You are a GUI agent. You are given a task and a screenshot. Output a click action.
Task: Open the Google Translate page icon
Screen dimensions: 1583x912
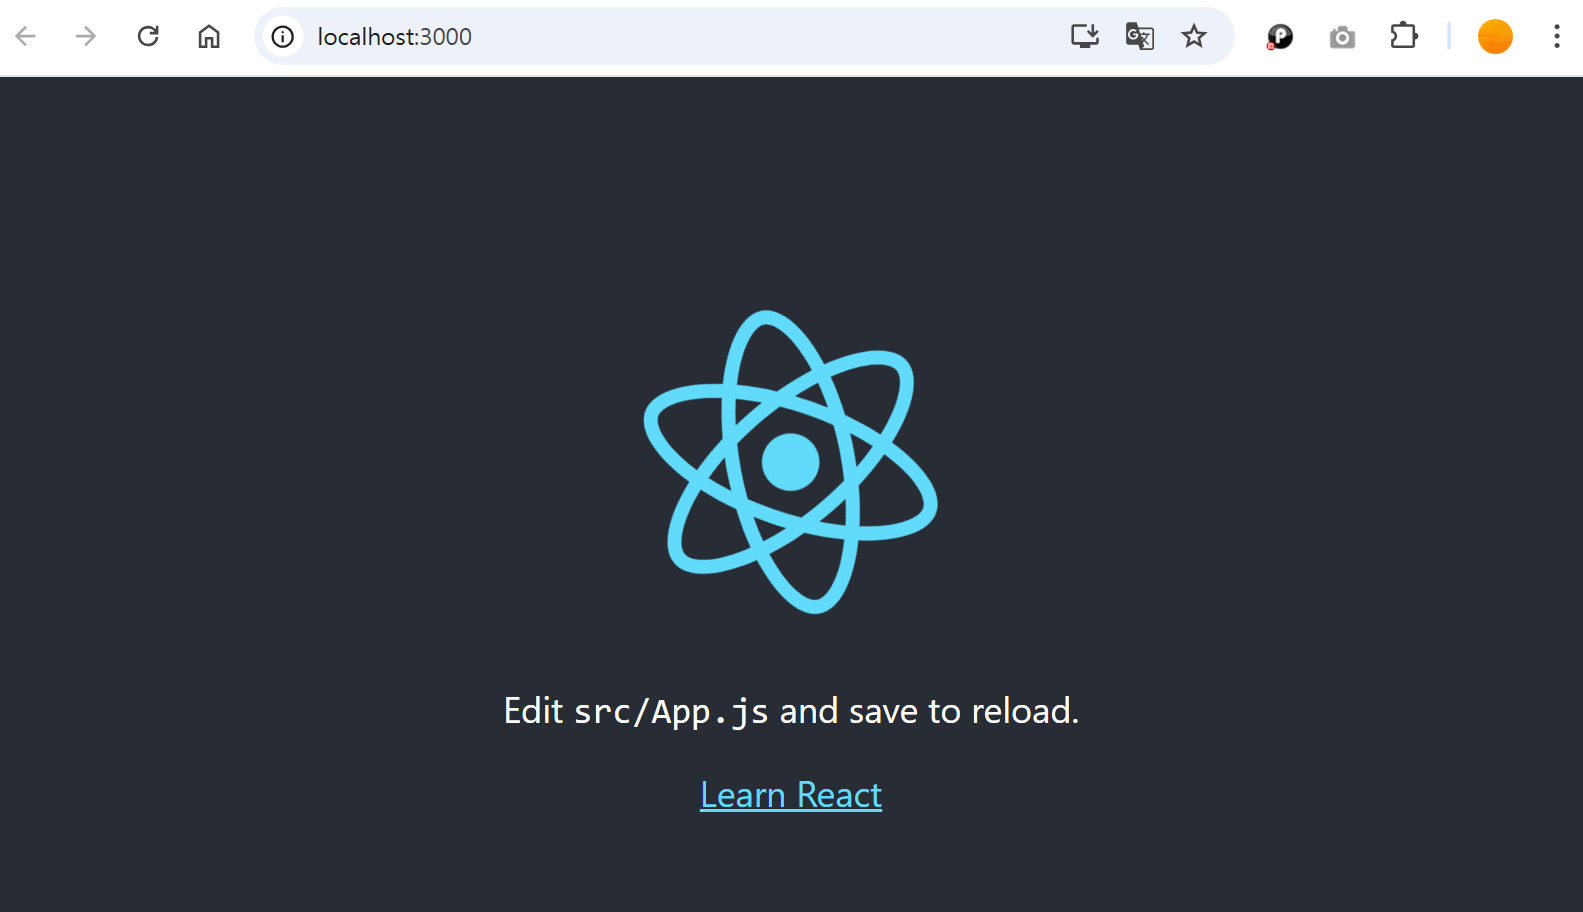(x=1140, y=37)
